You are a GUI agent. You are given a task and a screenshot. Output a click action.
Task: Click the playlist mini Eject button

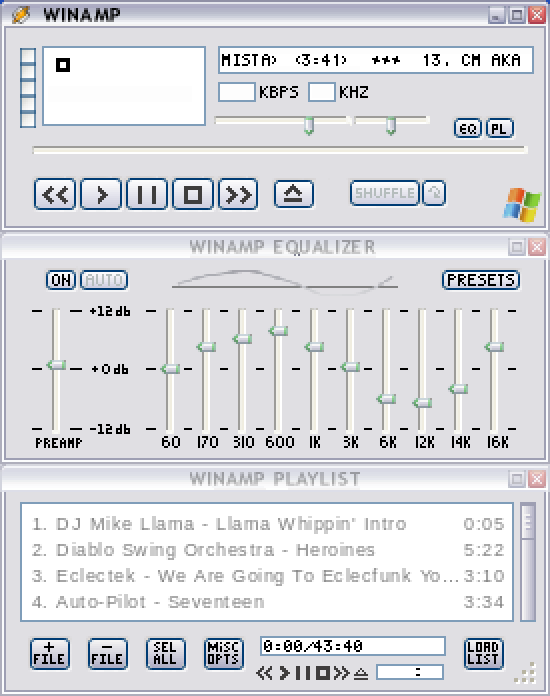361,673
